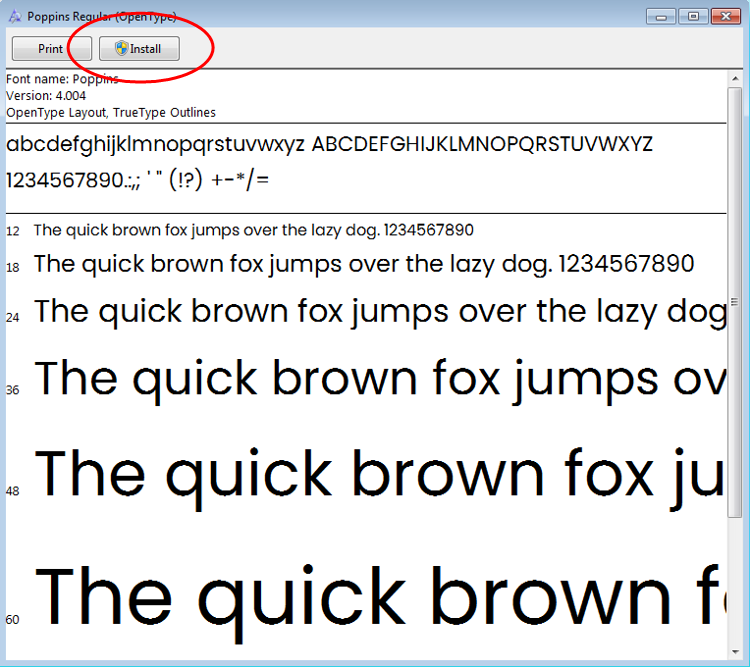Click the 12 point sample sentence
The image size is (750, 667).
pos(254,231)
